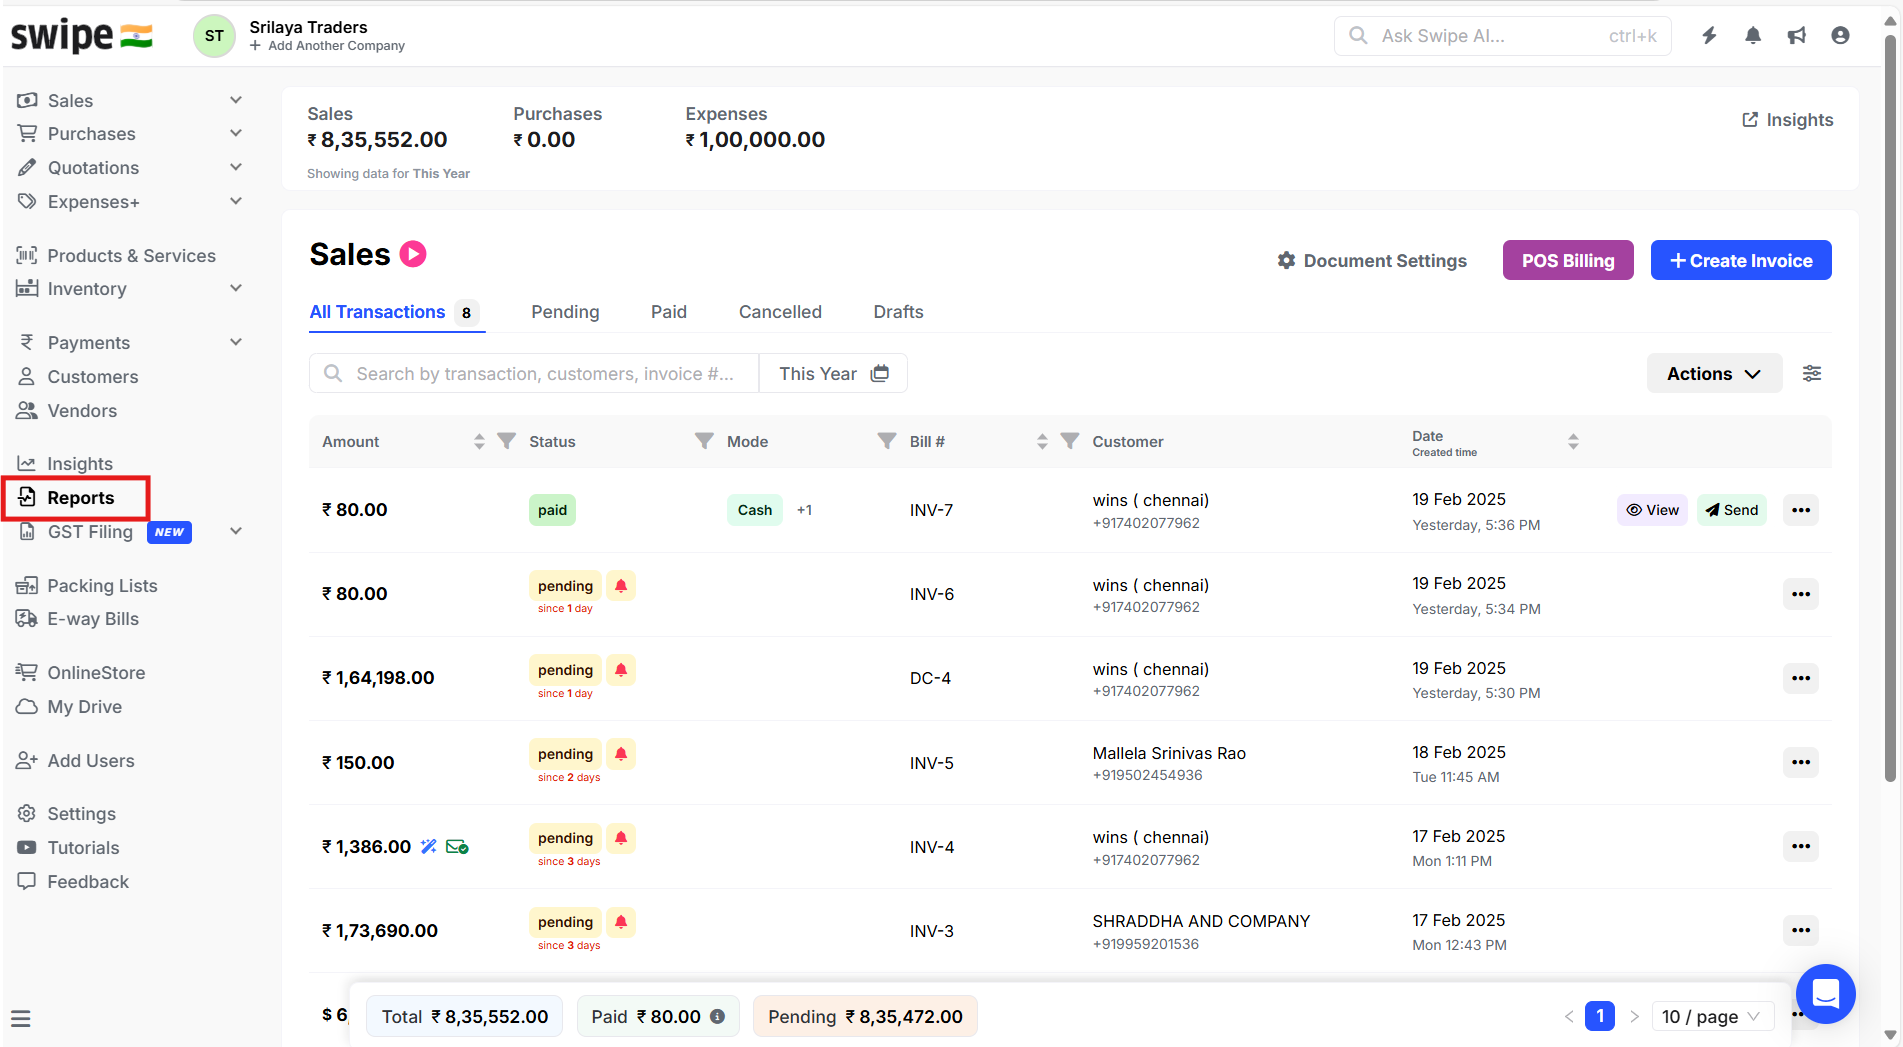The image size is (1903, 1047).
Task: Toggle sort order on Amount column
Action: pyautogui.click(x=479, y=441)
